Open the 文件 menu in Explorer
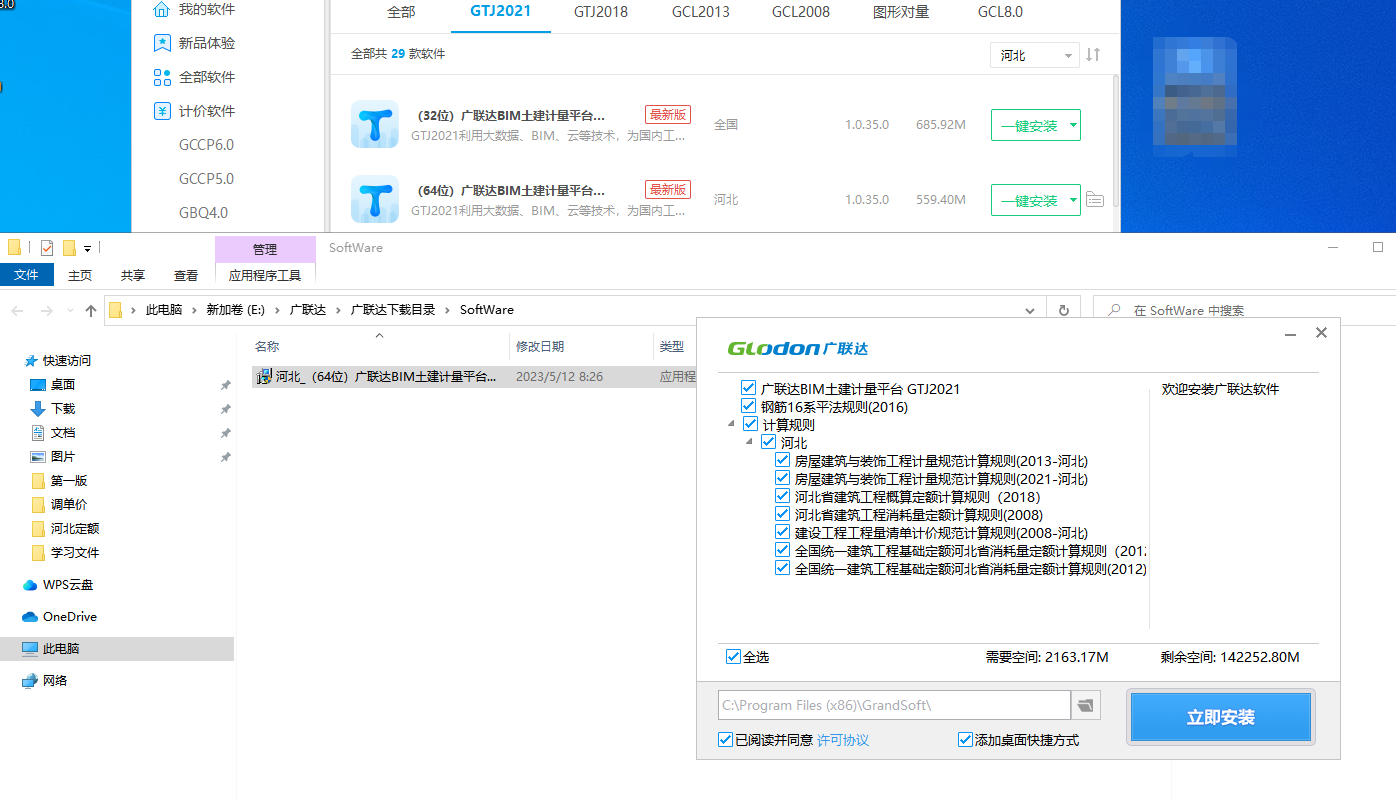This screenshot has height=798, width=1396. pos(27,275)
